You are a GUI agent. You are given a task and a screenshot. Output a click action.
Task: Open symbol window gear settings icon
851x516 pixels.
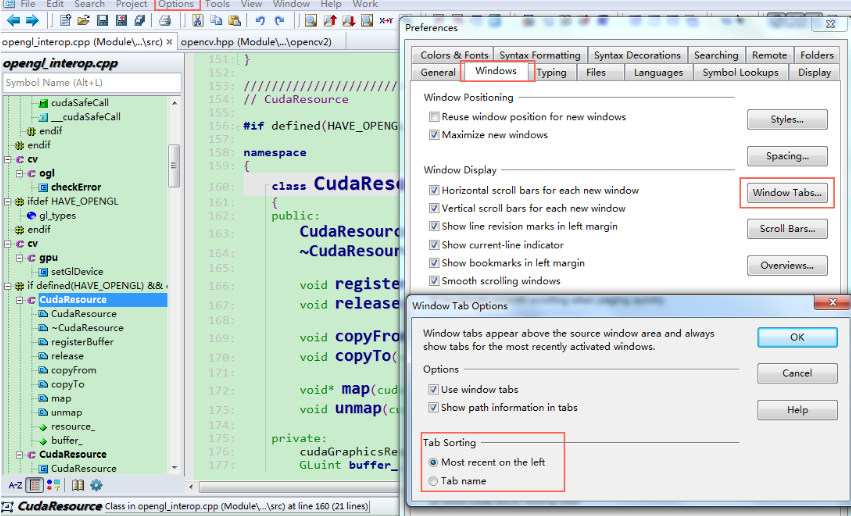click(96, 485)
